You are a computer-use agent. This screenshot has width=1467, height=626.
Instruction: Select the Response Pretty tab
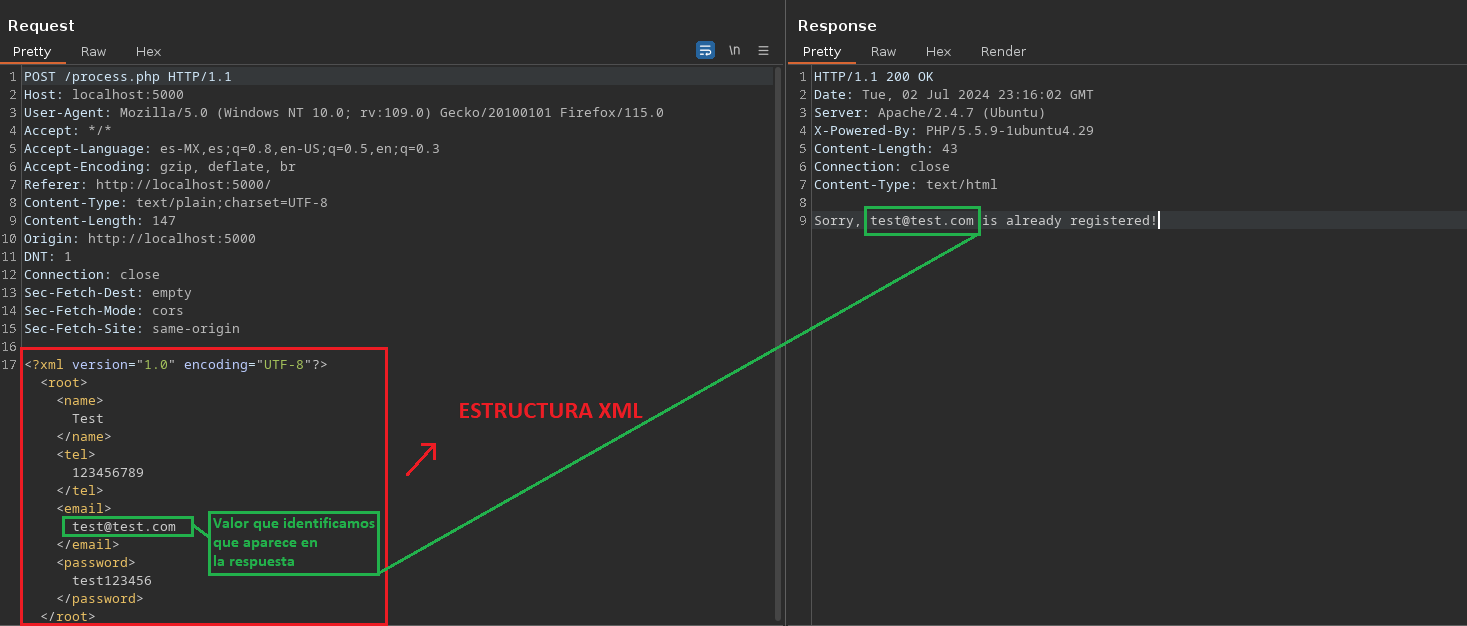click(822, 52)
